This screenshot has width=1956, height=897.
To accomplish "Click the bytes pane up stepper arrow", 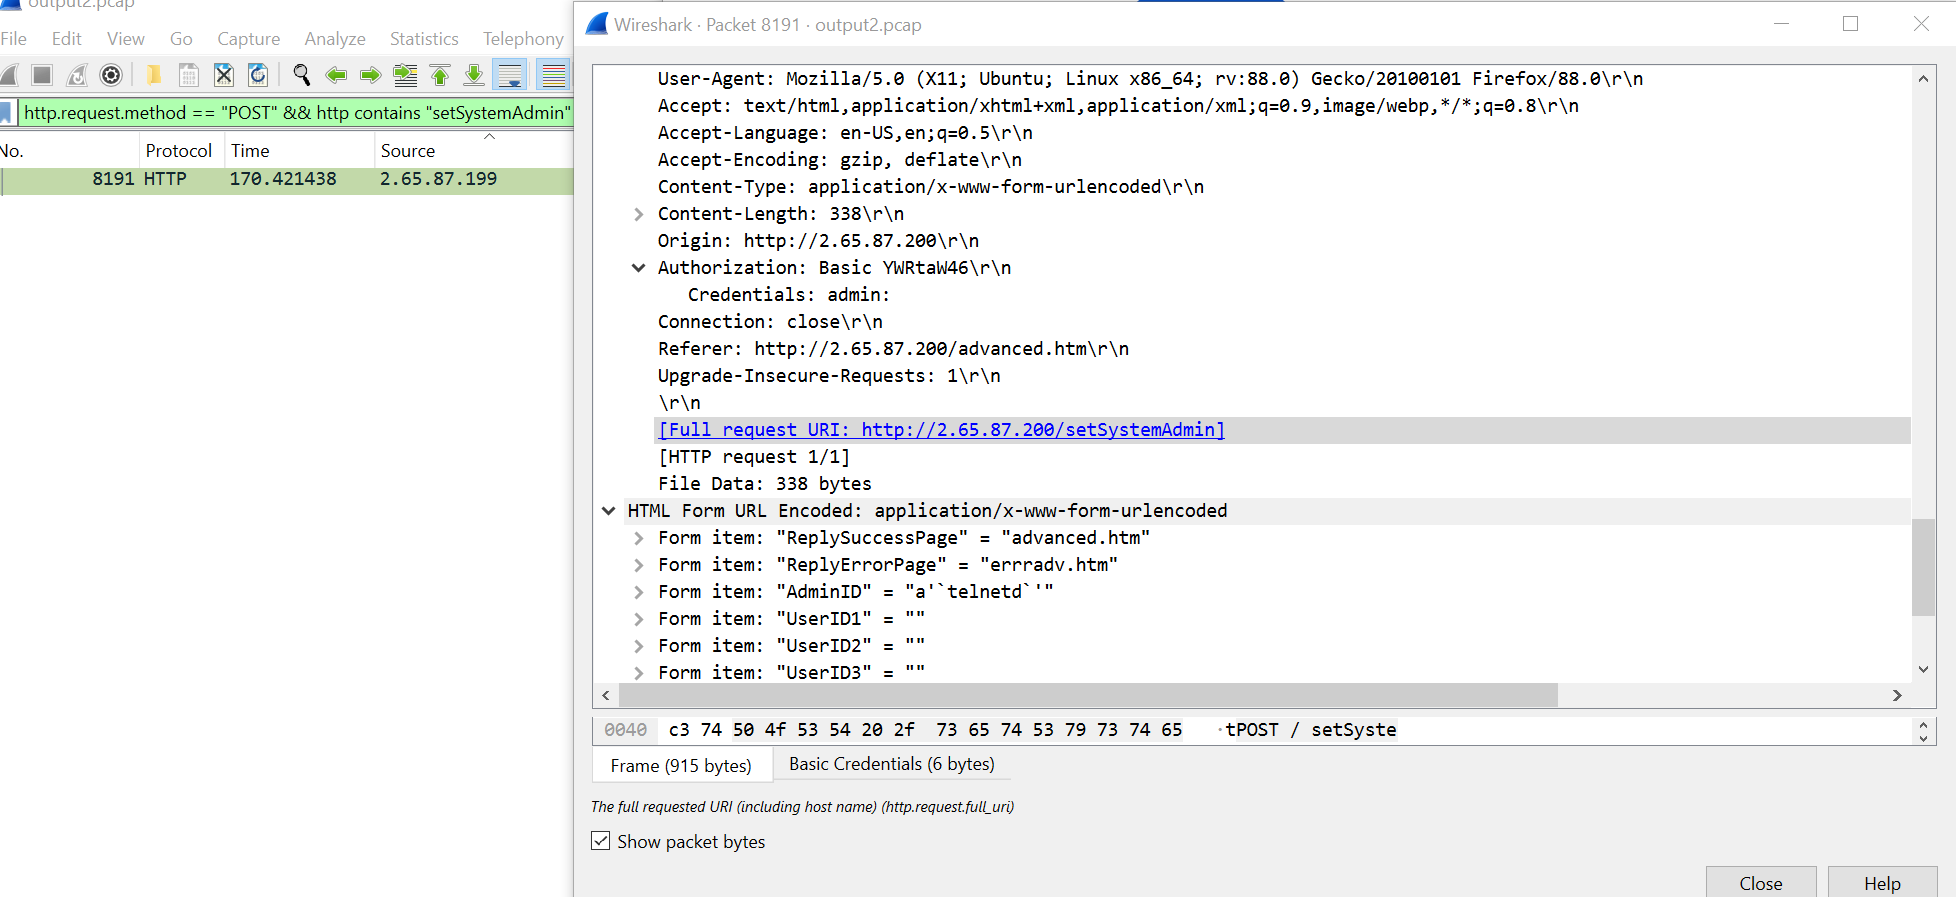I will 1923,724.
